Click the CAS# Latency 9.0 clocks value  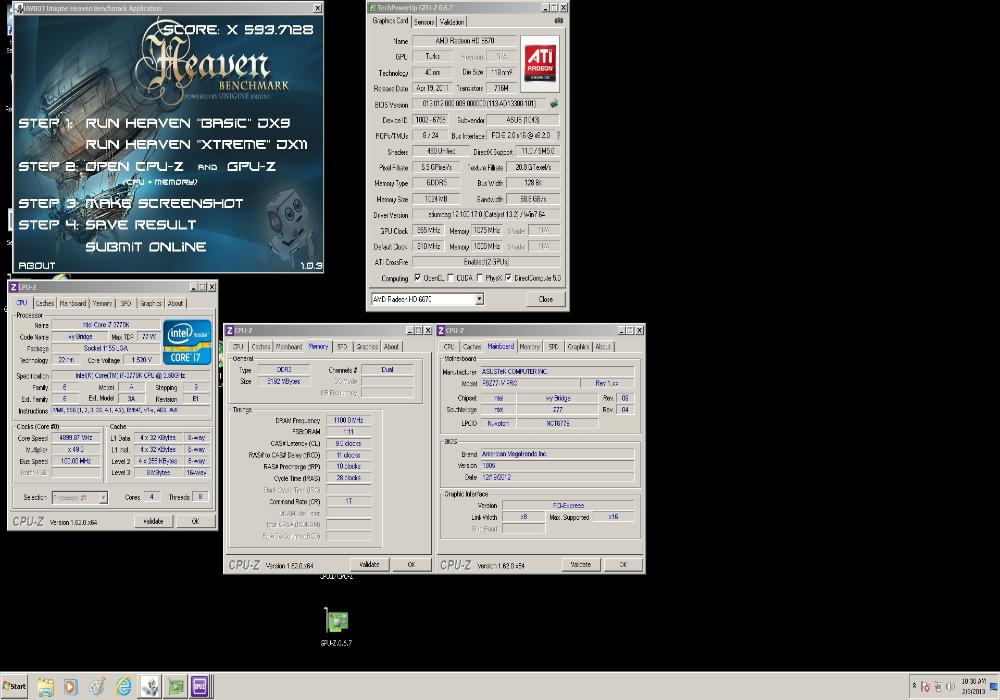(348, 443)
